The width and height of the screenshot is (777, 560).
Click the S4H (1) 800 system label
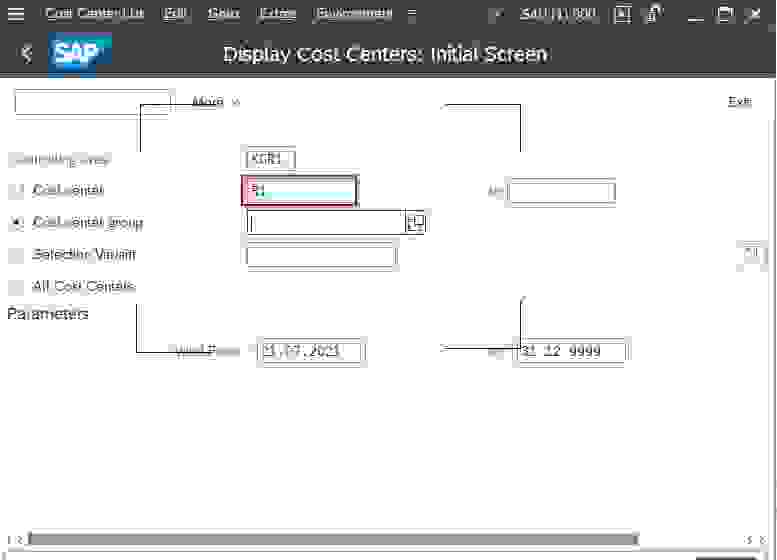click(x=558, y=14)
